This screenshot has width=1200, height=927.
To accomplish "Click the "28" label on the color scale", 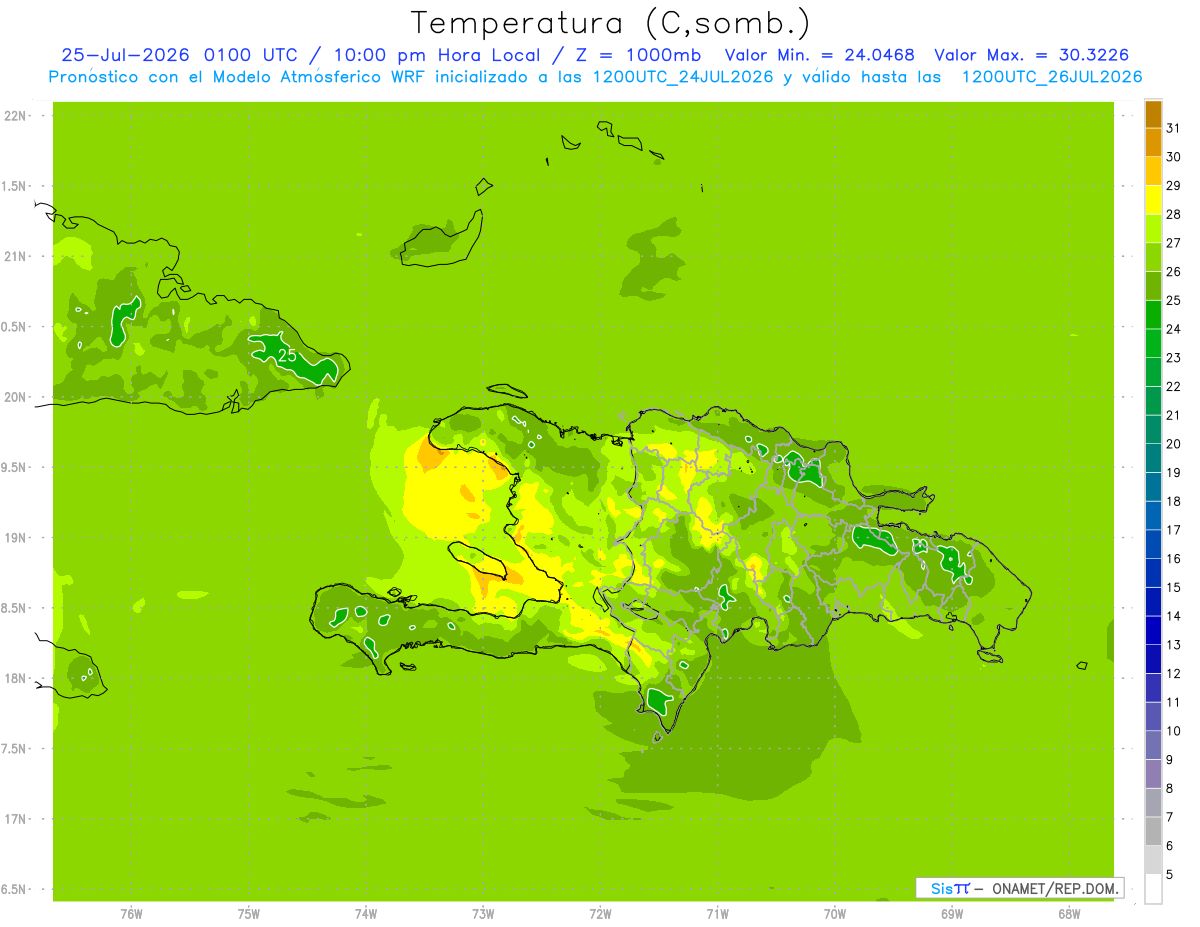I will click(1173, 213).
